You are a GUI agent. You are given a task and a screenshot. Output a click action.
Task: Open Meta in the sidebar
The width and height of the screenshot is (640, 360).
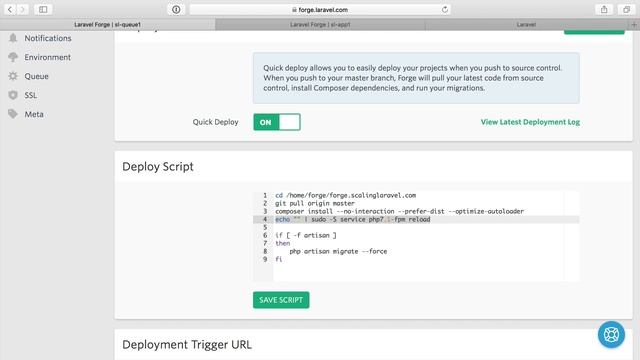pos(34,114)
